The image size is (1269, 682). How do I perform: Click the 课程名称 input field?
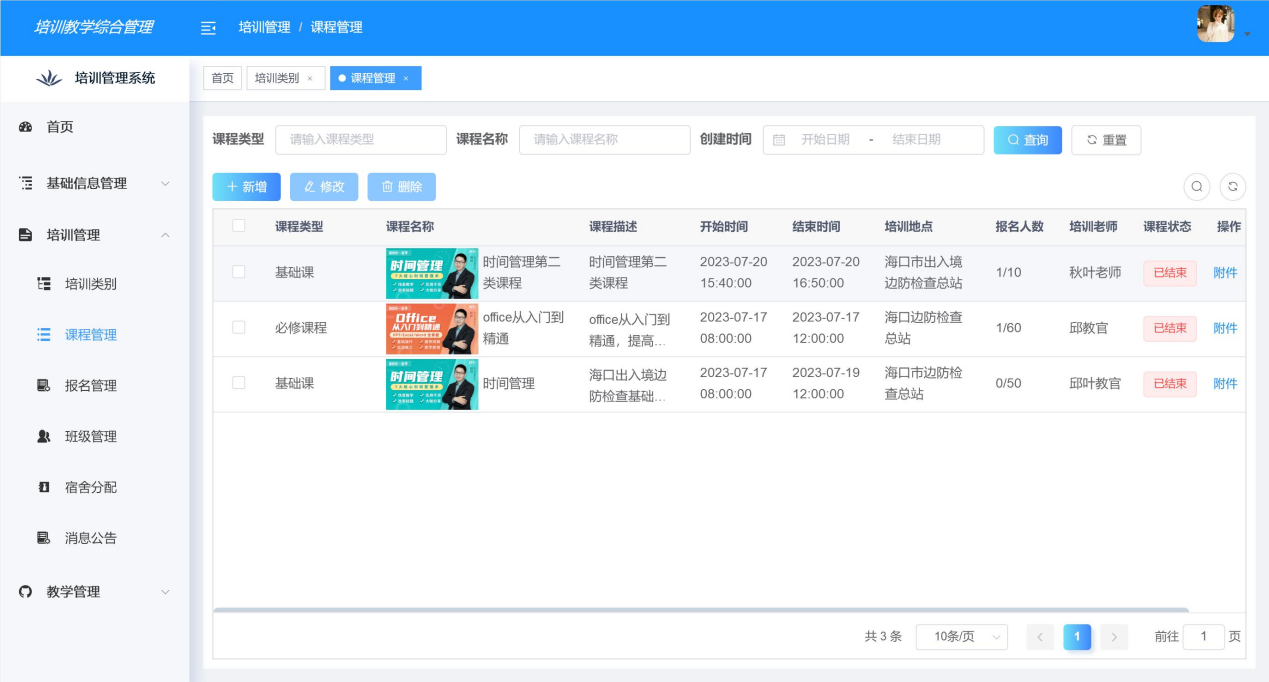[x=604, y=140]
